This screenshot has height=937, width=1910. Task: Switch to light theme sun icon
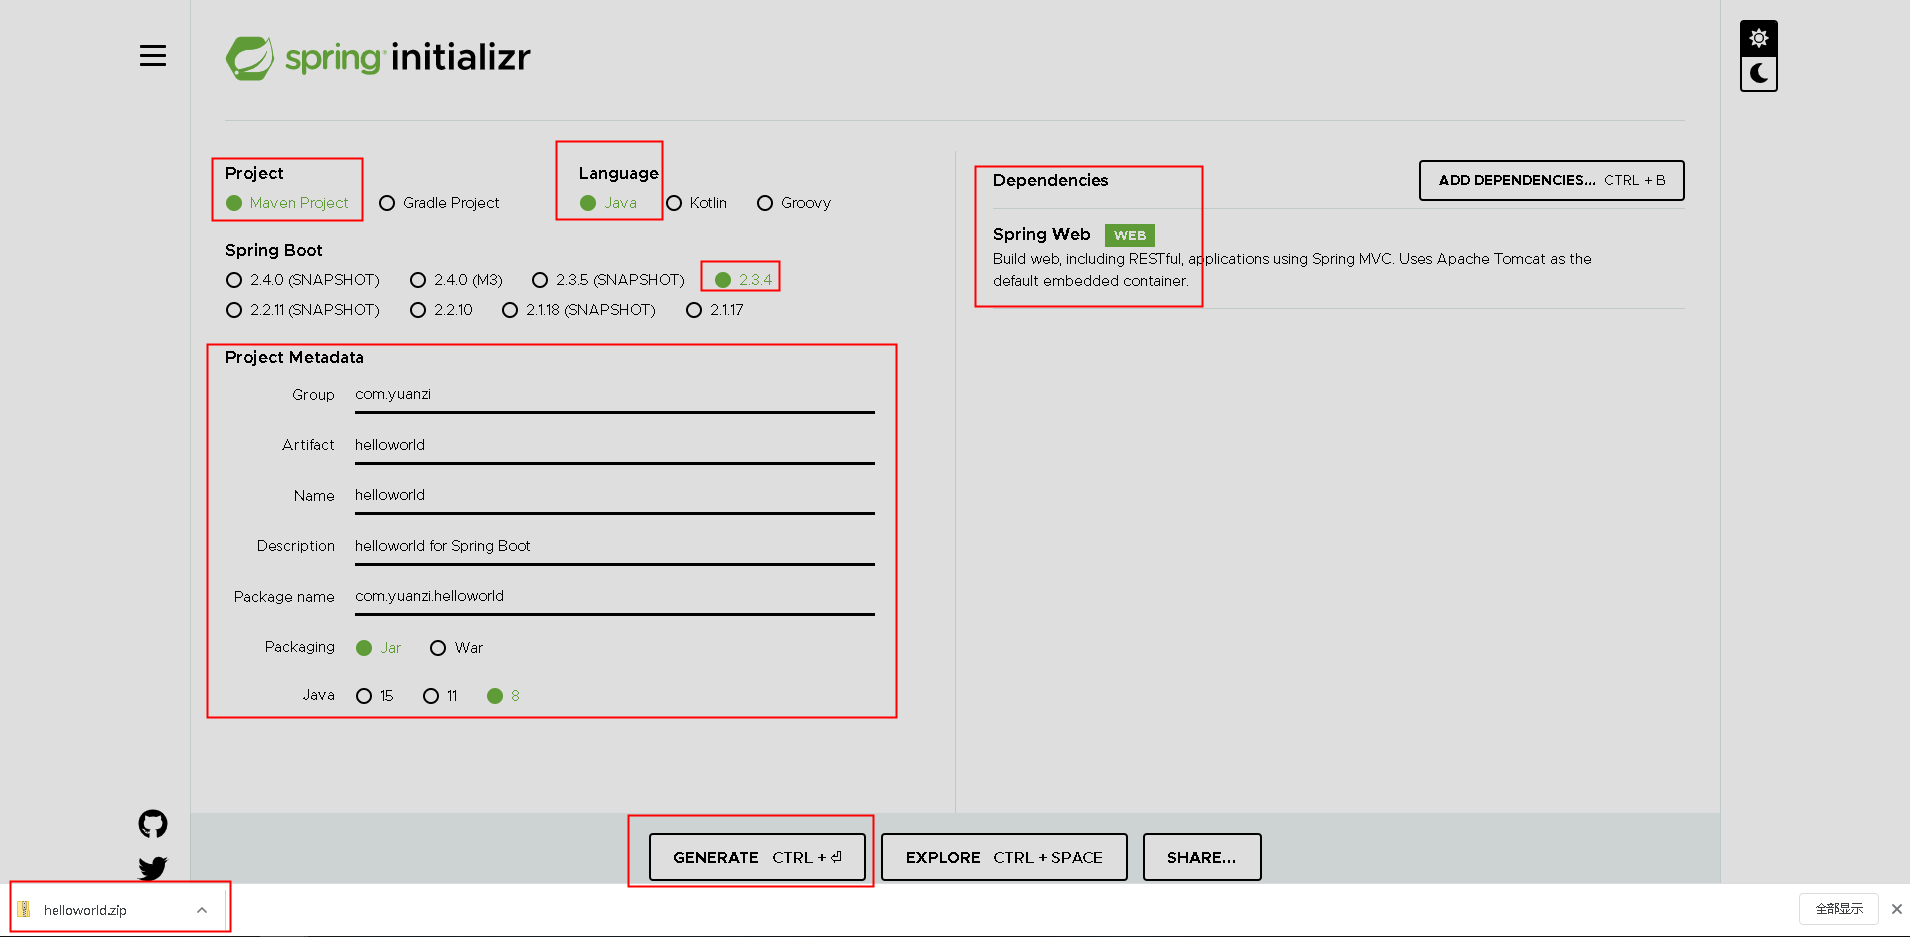(1759, 38)
